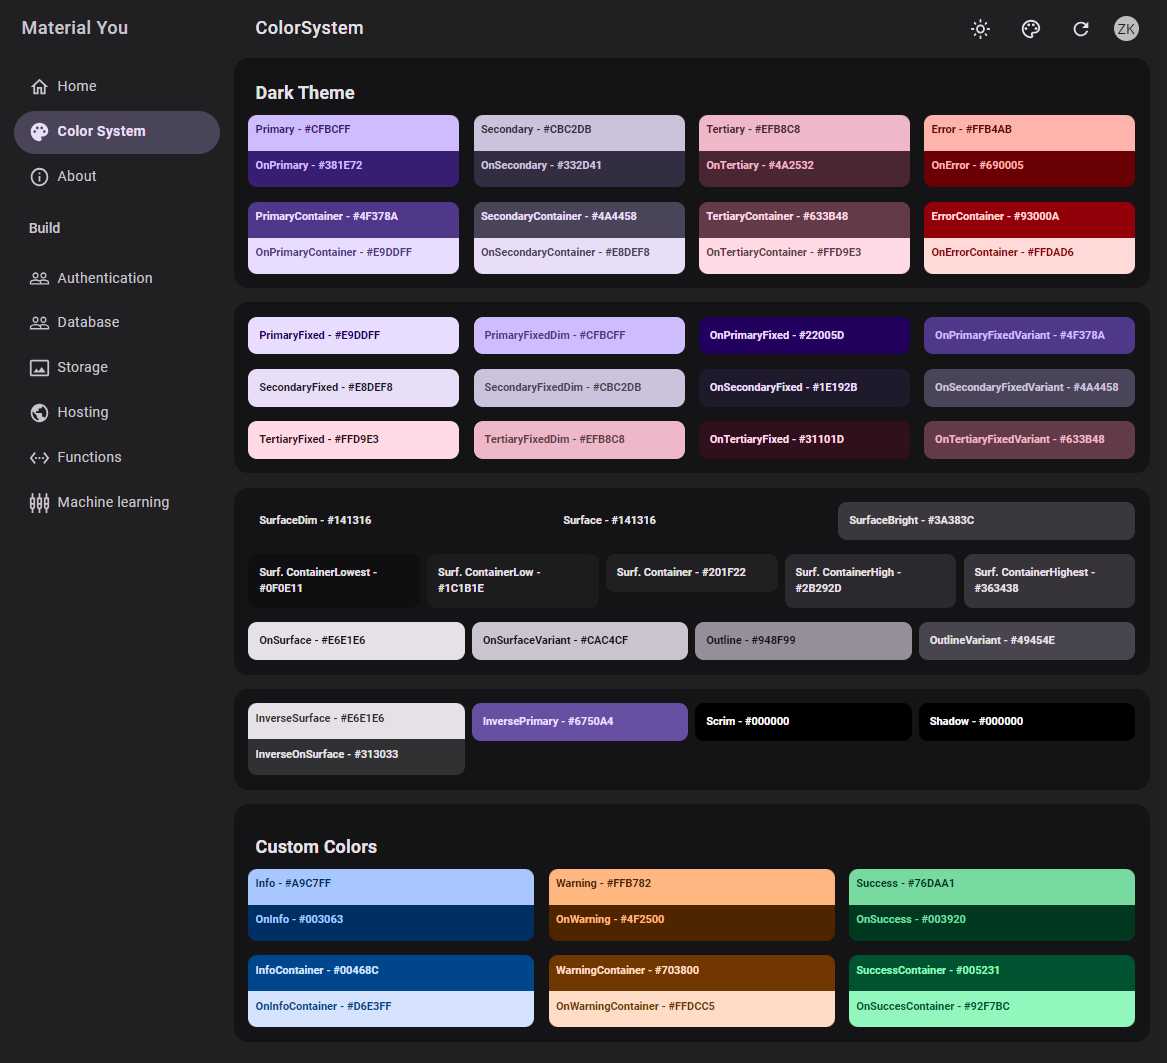Image resolution: width=1167 pixels, height=1063 pixels.
Task: Select the Secondary #CBC2DB swatch
Action: pos(579,133)
